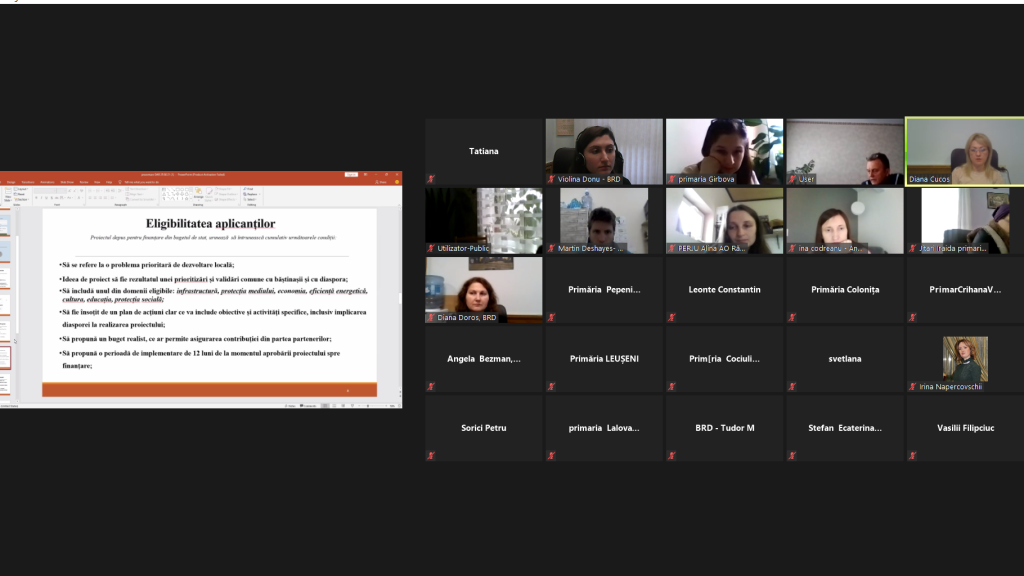Image resolution: width=1024 pixels, height=576 pixels.
Task: Click the Replace button in Editing group
Action: 251,194
